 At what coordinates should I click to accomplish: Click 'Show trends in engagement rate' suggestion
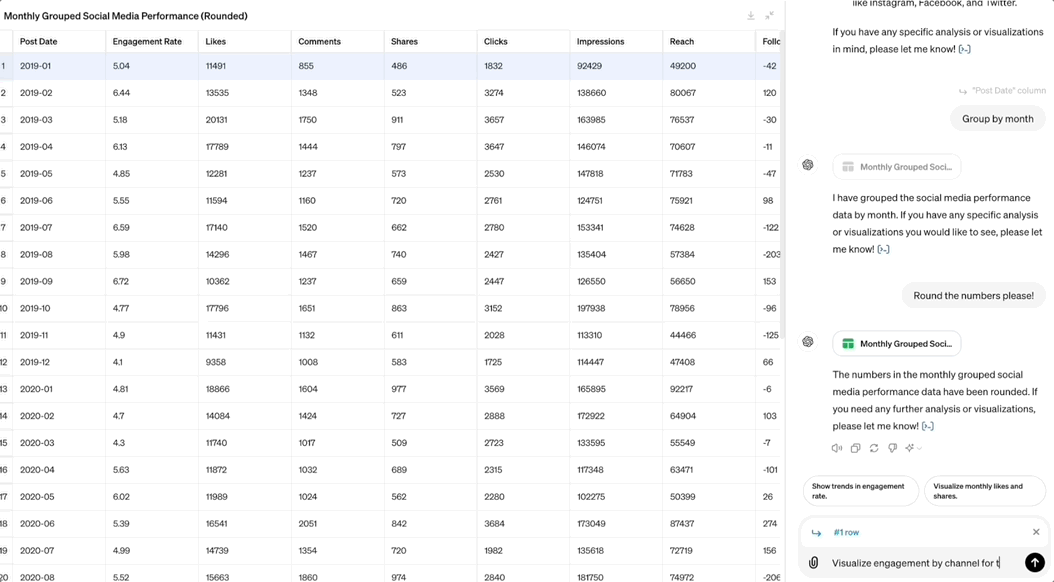pos(860,491)
